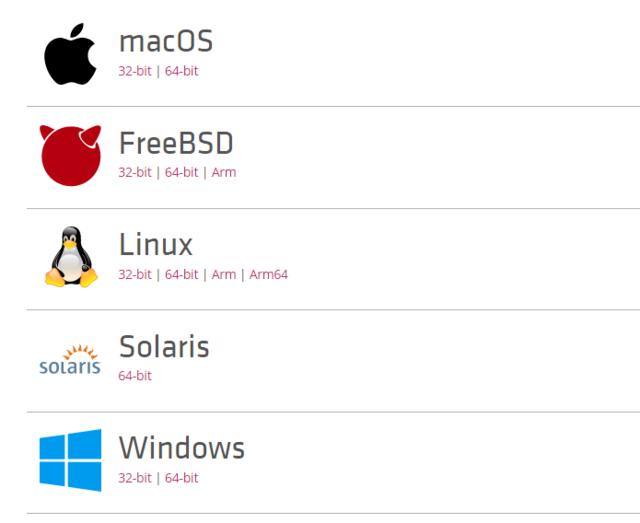Select FreeBSD 64-bit download
The width and height of the screenshot is (640, 523).
coord(181,172)
